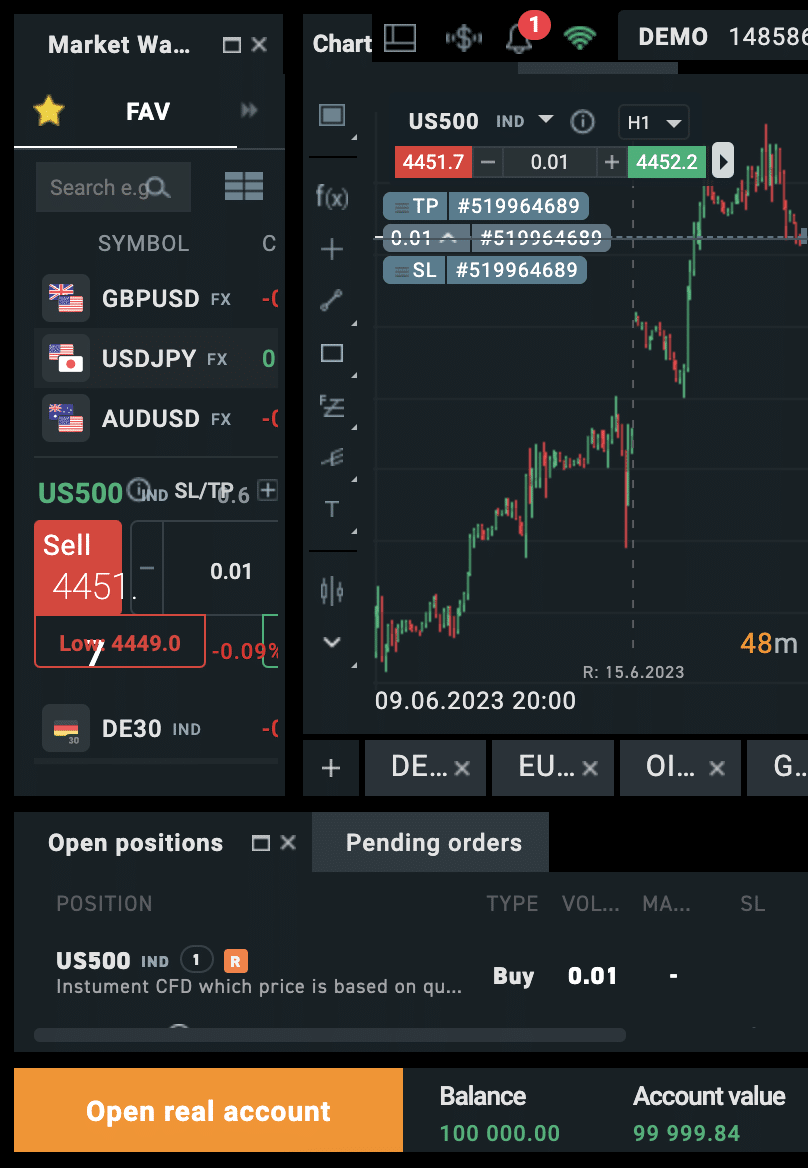Viewport: 808px width, 1168px height.
Task: Switch Market Watch to grid view
Action: (x=244, y=186)
